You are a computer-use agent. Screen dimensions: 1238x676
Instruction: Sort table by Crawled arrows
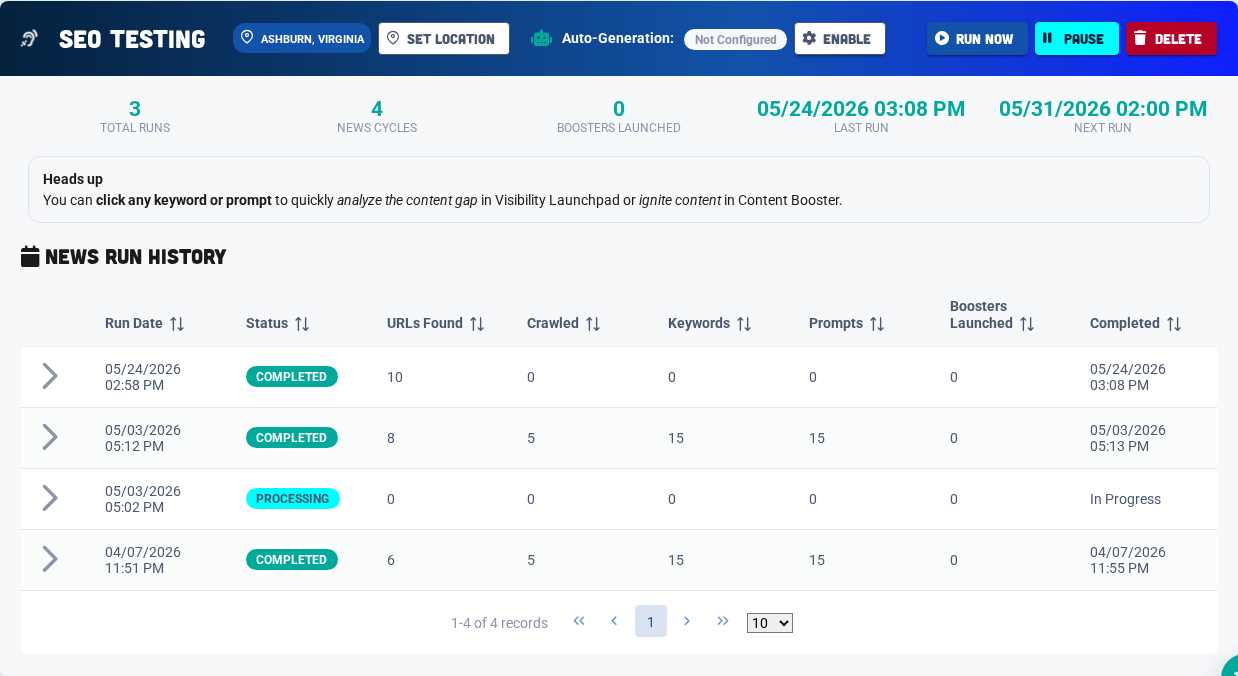[593, 324]
